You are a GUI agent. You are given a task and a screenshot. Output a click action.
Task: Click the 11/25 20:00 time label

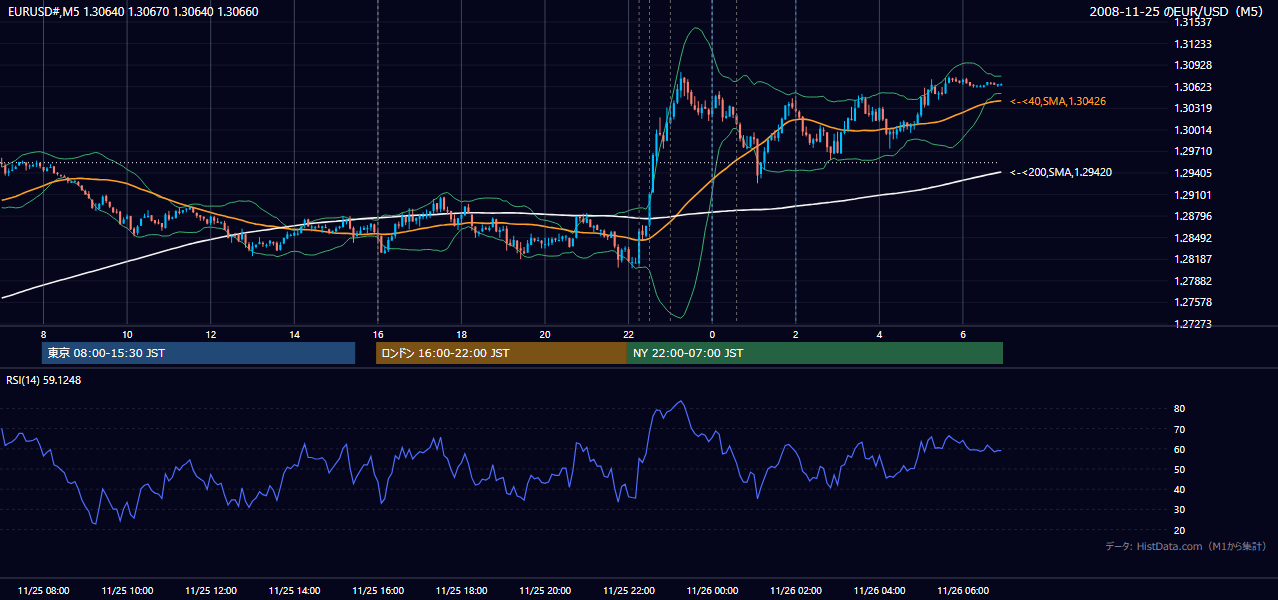pyautogui.click(x=545, y=591)
